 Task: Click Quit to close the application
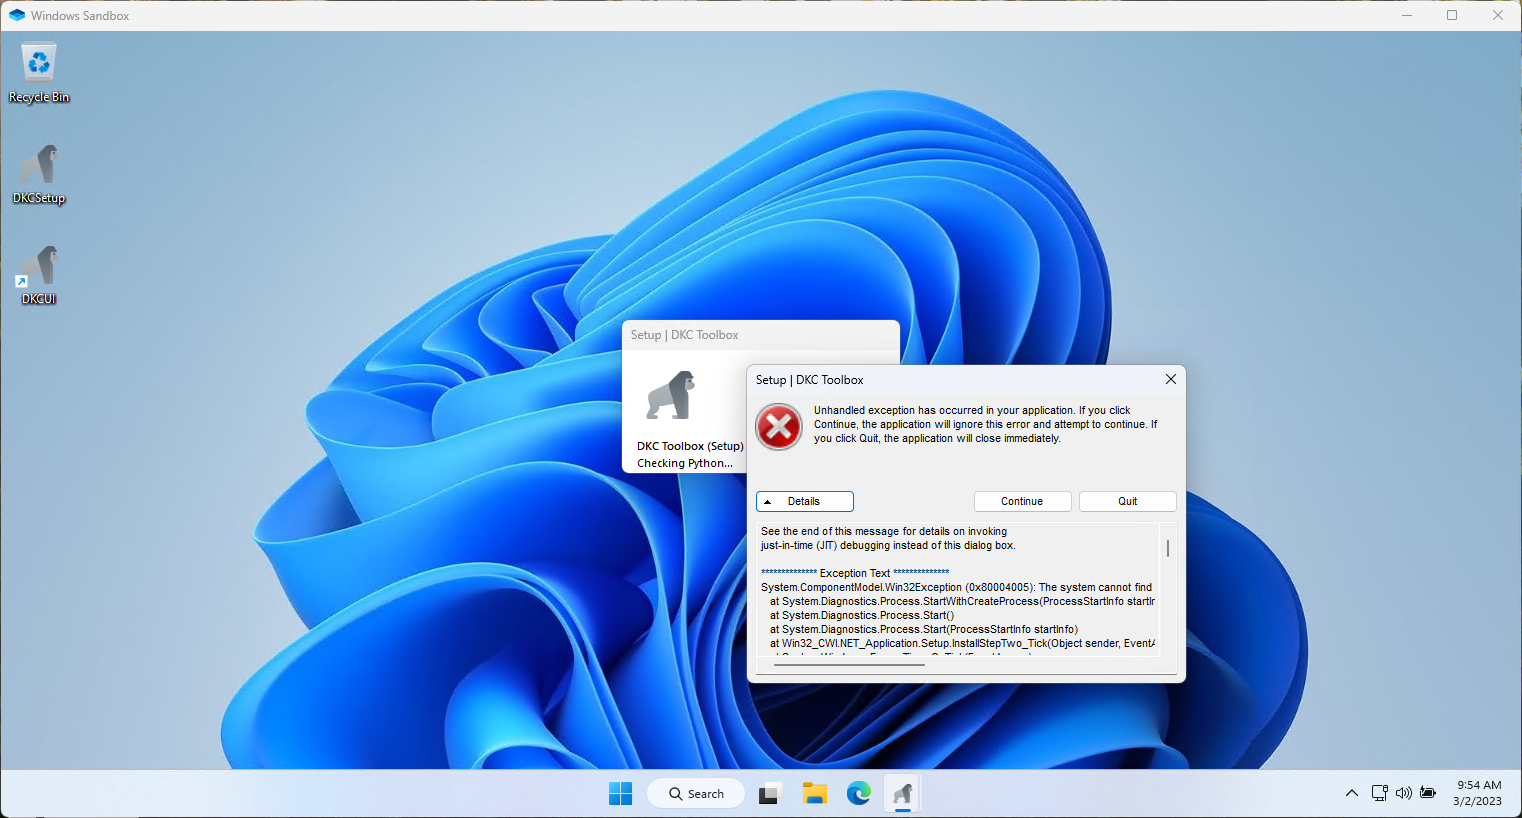click(1127, 501)
